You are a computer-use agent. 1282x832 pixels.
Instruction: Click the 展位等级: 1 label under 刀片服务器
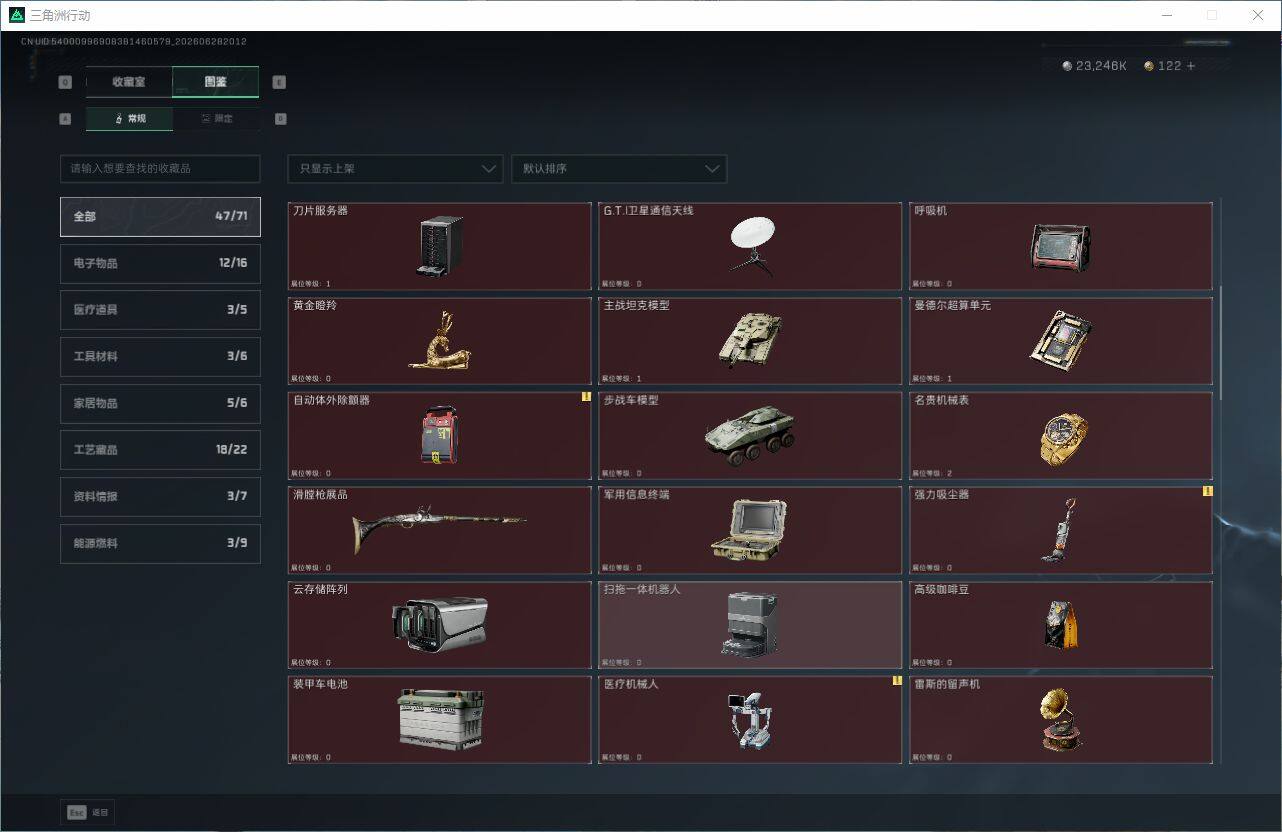coord(310,284)
